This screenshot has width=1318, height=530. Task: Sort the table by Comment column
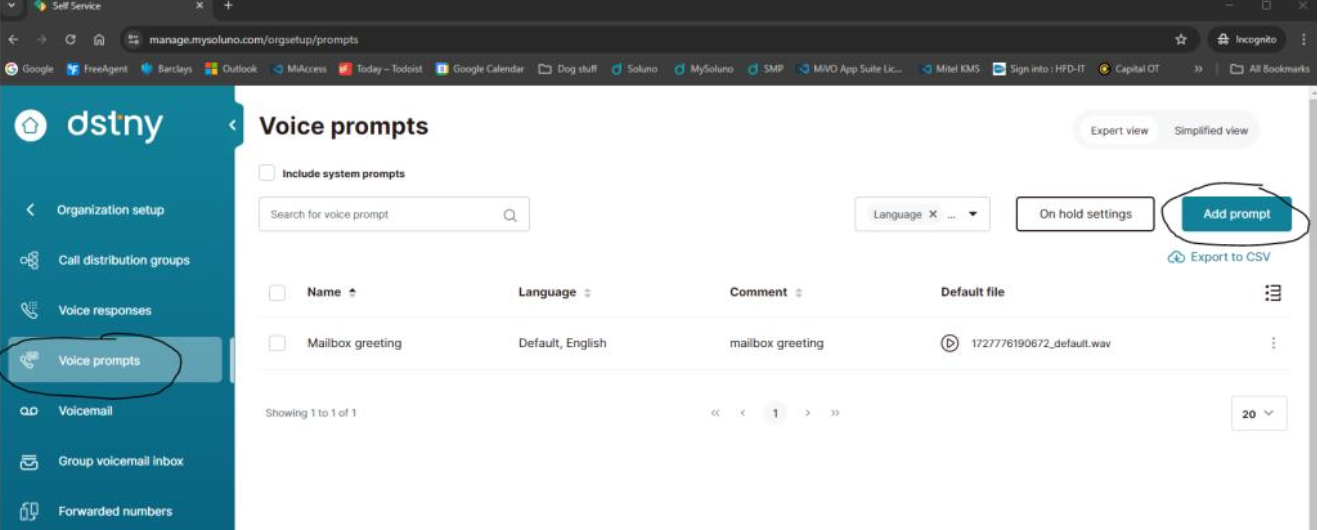click(x=766, y=292)
